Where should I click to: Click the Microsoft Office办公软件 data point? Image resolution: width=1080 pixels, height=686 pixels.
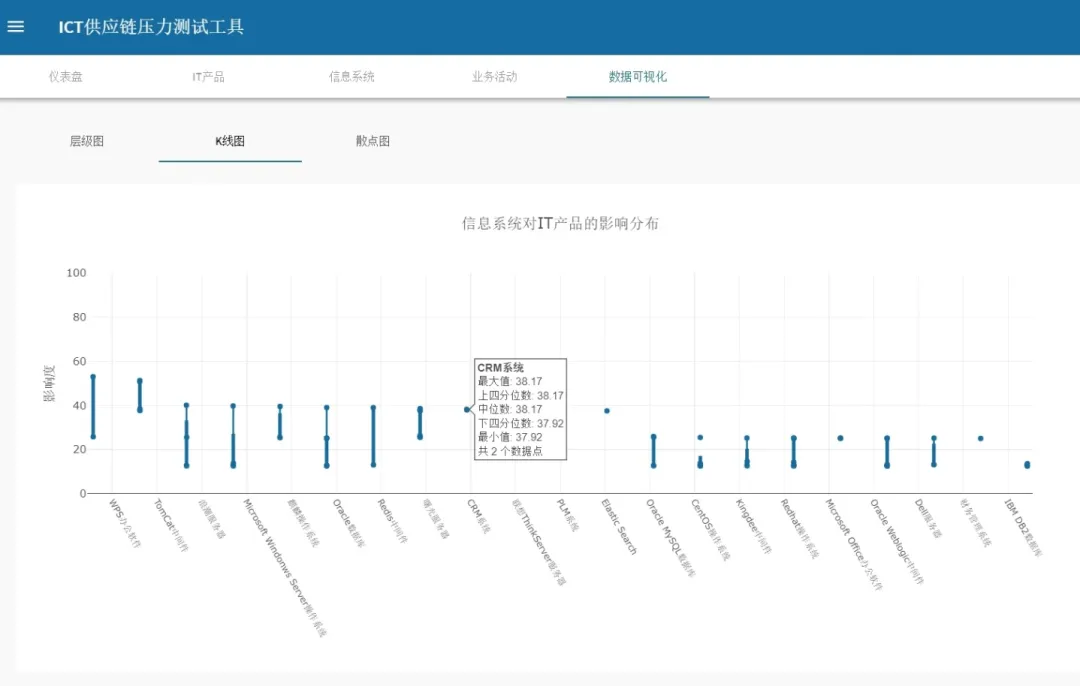840,438
